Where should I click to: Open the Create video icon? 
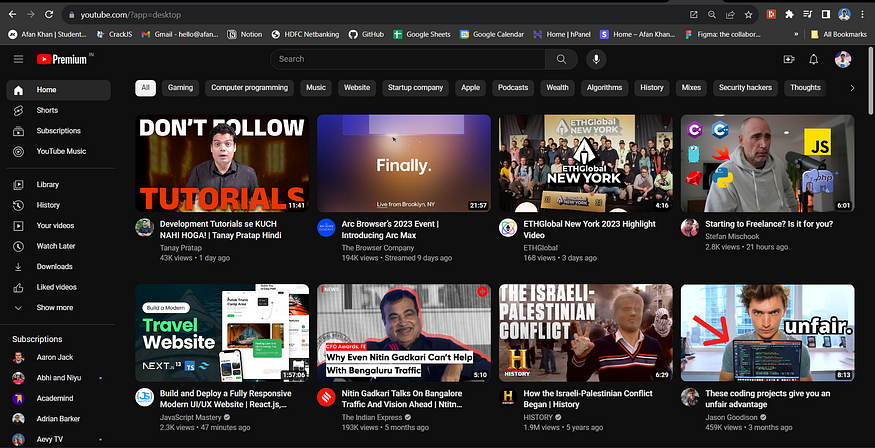[789, 59]
